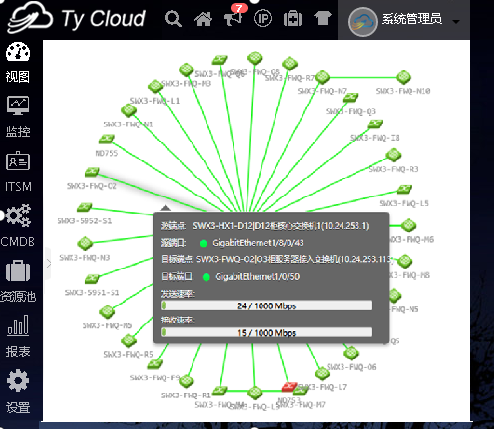Click the 24 / 1000 Mbps send rate bar

point(266,305)
